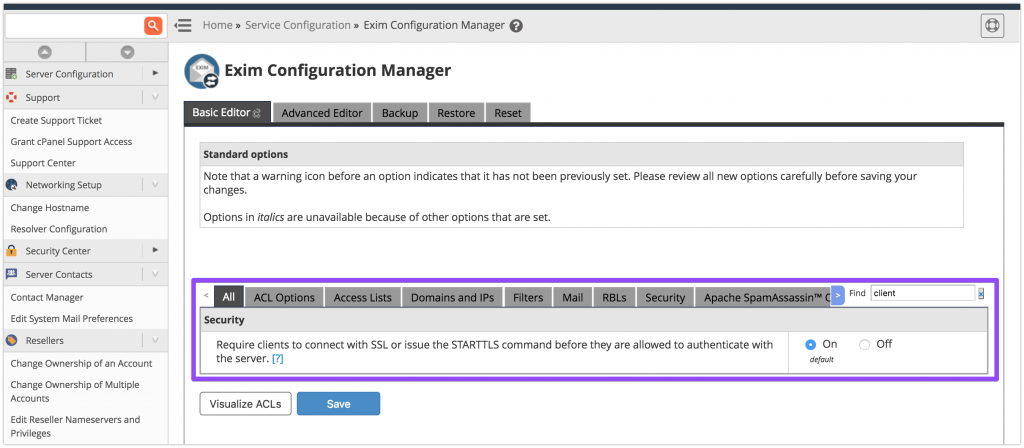Clear the Find field using X icon
1024x448 pixels.
pyautogui.click(x=981, y=294)
